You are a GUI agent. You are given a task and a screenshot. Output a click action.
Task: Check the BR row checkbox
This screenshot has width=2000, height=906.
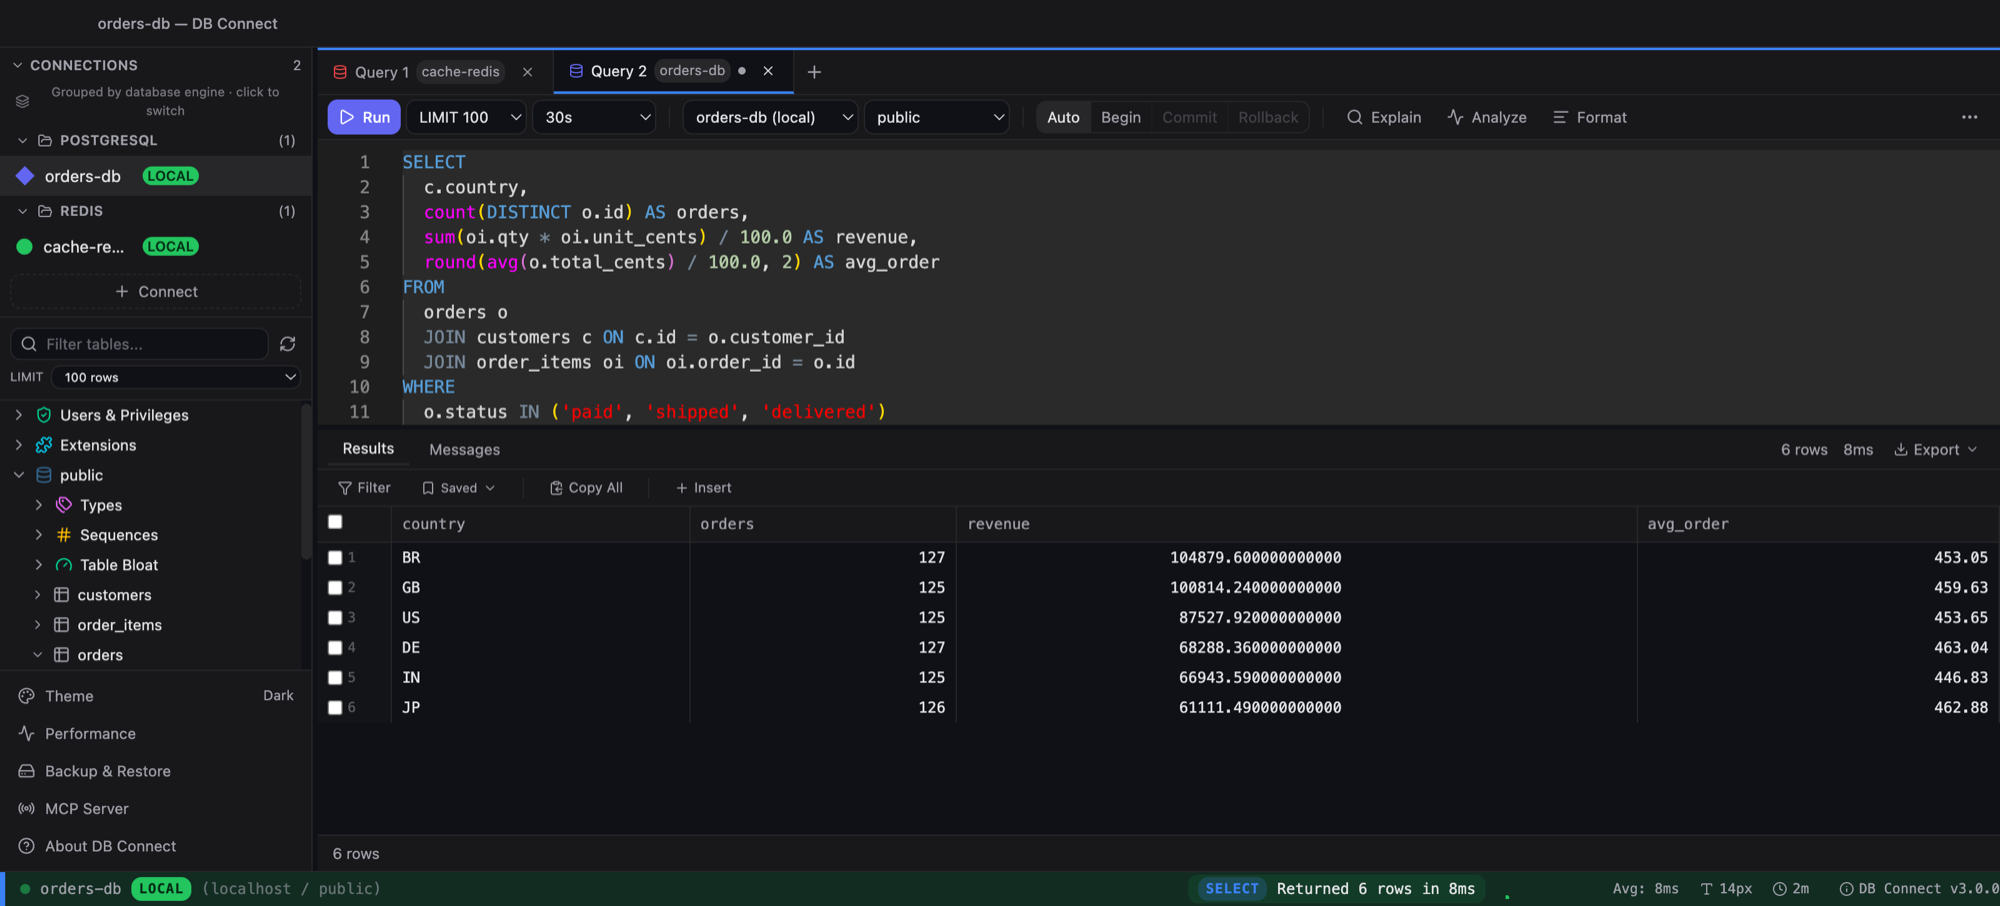click(x=335, y=558)
